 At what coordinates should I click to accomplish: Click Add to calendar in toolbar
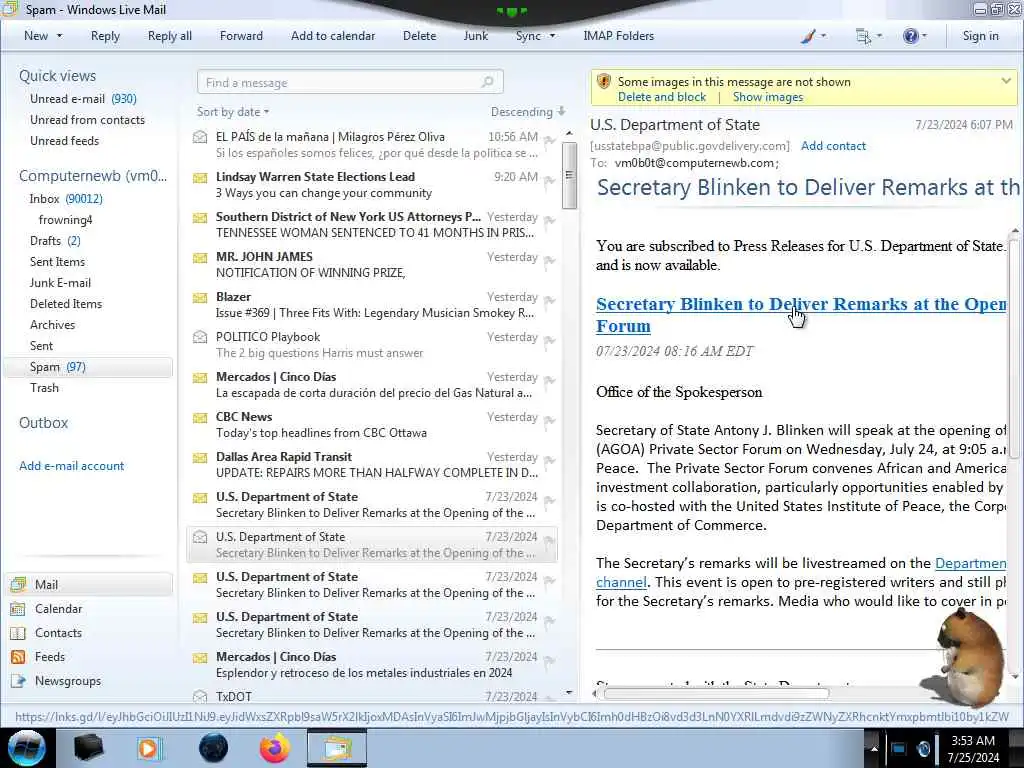(x=333, y=36)
